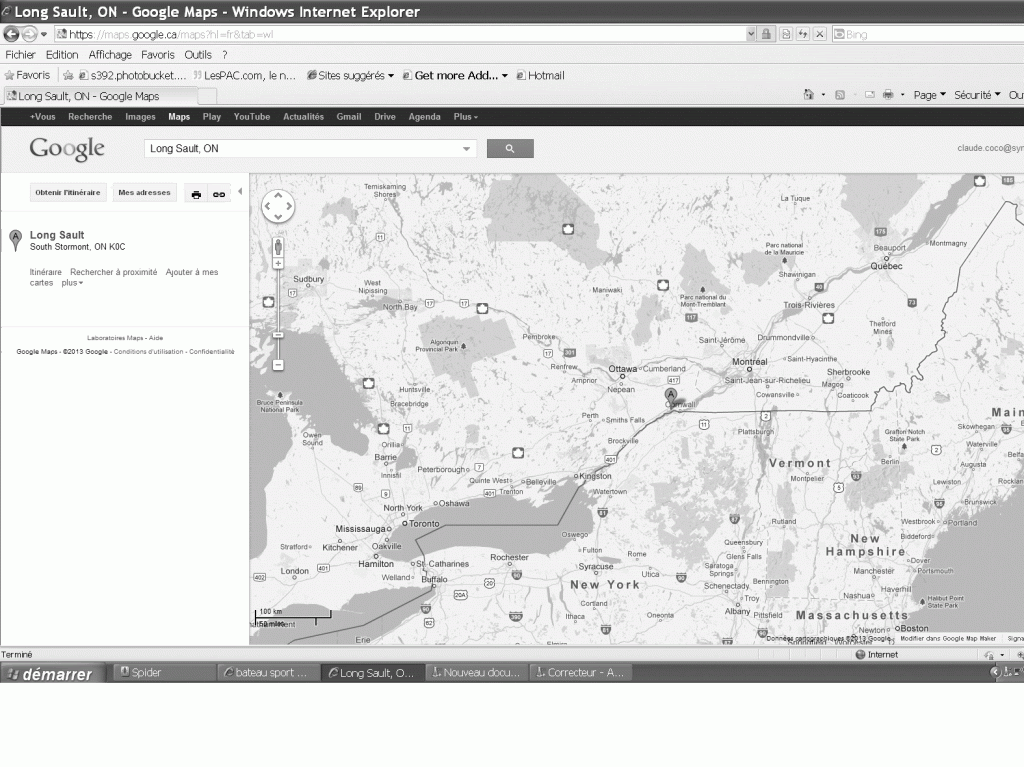Click the browser Forward arrow button

coord(29,34)
